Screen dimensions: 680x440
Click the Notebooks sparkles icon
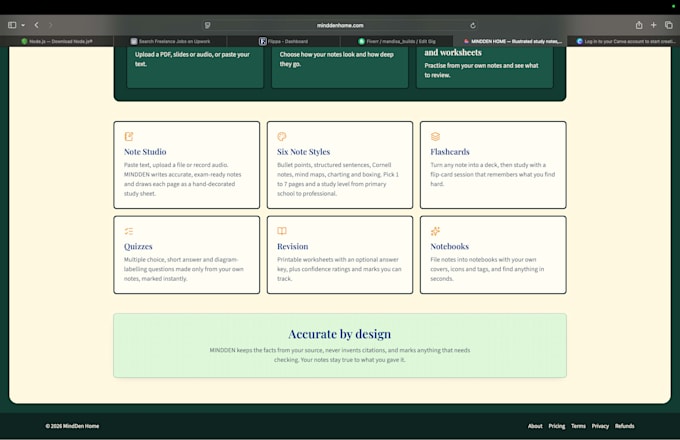(x=435, y=231)
